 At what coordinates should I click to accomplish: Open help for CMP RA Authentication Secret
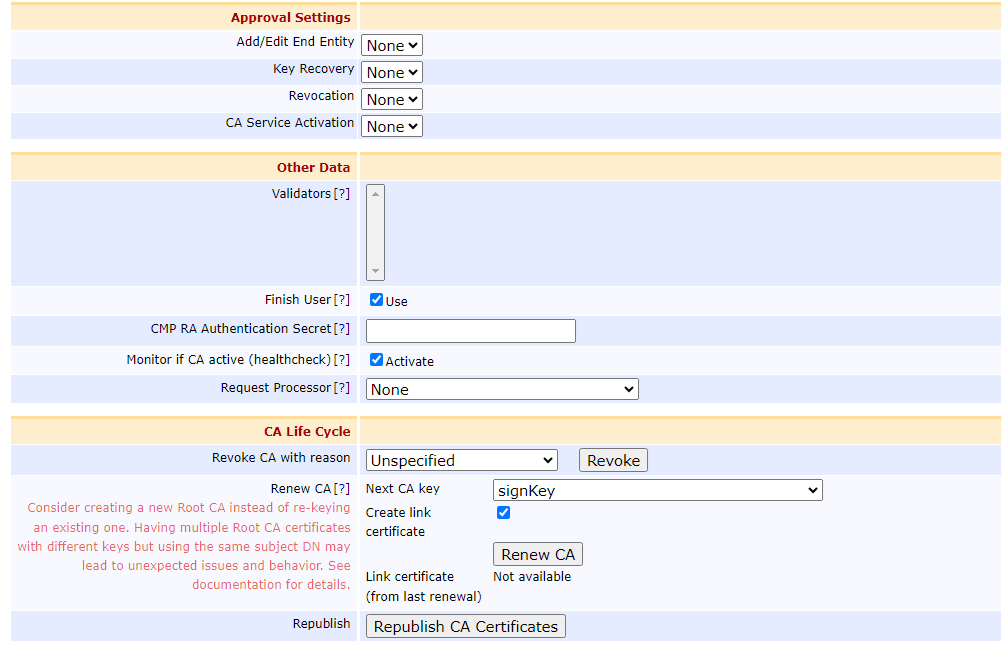(x=342, y=329)
